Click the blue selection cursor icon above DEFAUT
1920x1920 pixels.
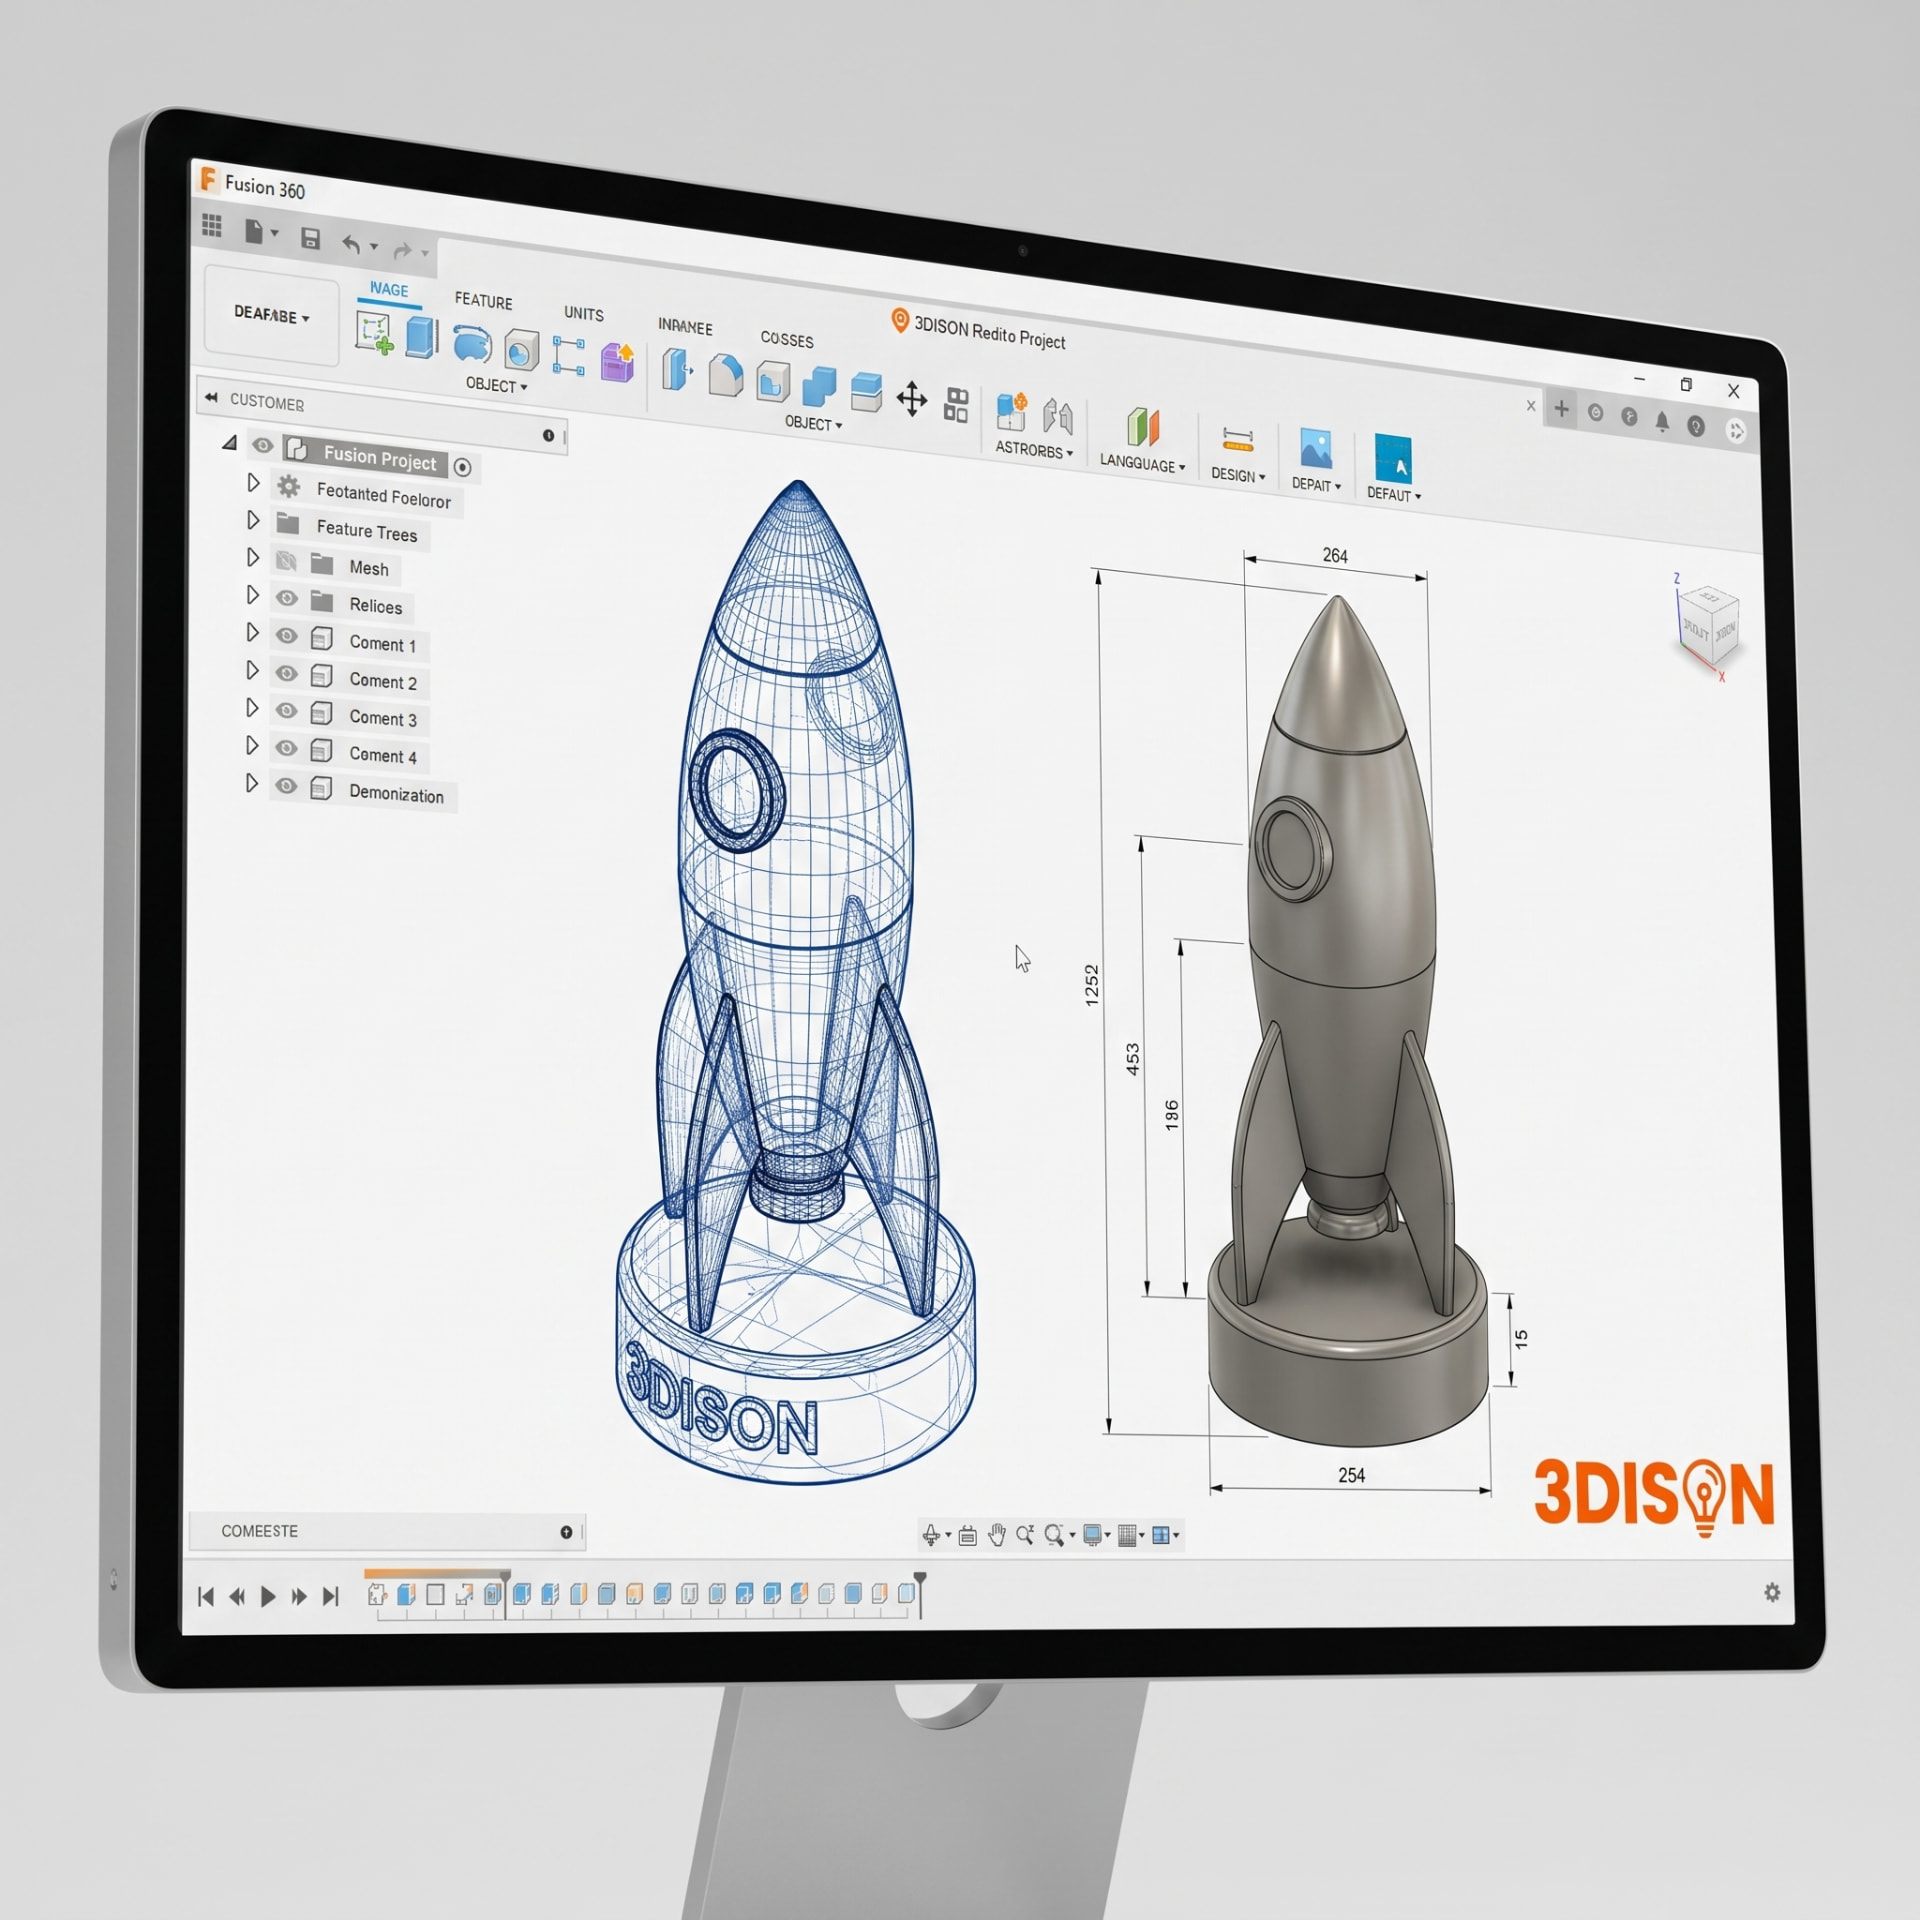click(x=1393, y=458)
